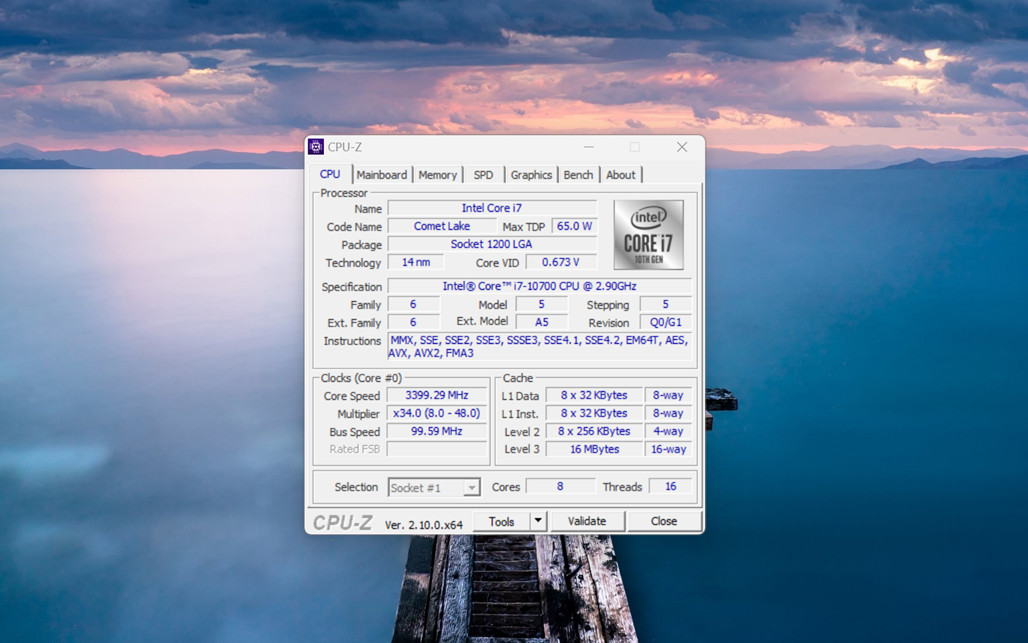Screen dimensions: 1028x643
Task: Click the CPU-Z app icon in title bar
Action: click(x=316, y=147)
